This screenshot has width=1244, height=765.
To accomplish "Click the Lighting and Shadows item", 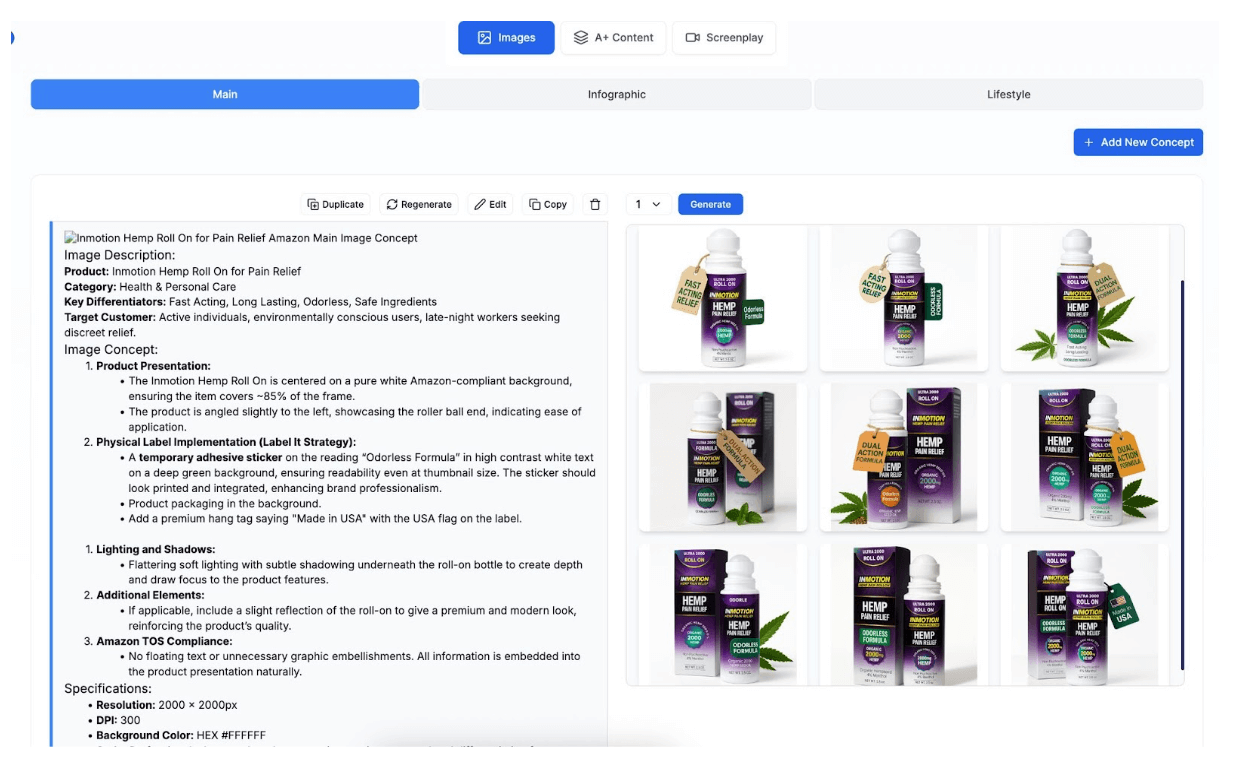I will coord(155,549).
